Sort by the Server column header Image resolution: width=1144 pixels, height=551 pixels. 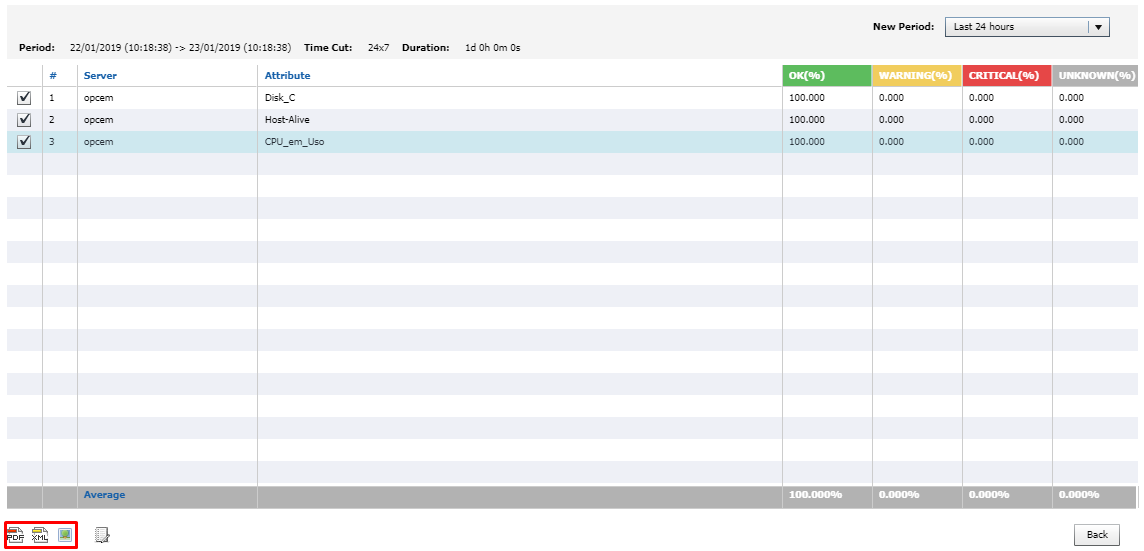(x=100, y=75)
